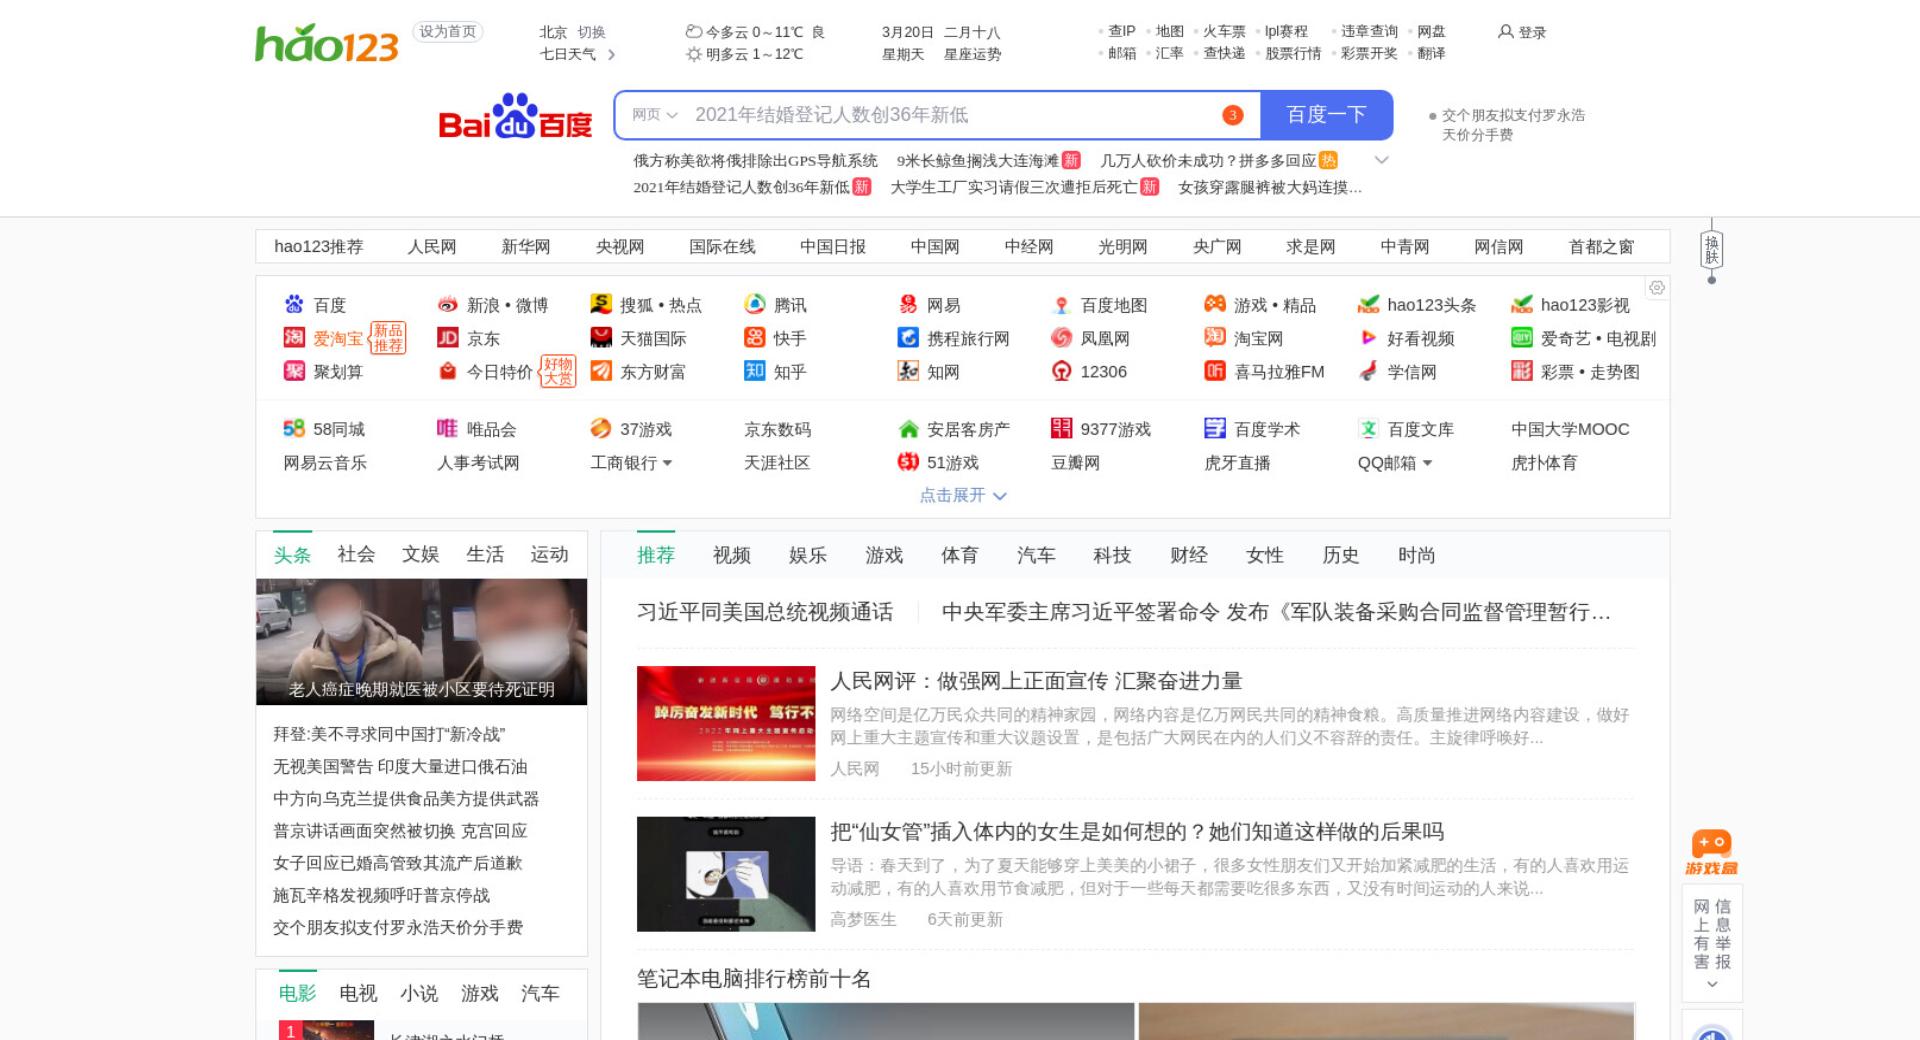Image resolution: width=1920 pixels, height=1040 pixels.
Task: Click the 百度一下 search button
Action: coord(1326,115)
